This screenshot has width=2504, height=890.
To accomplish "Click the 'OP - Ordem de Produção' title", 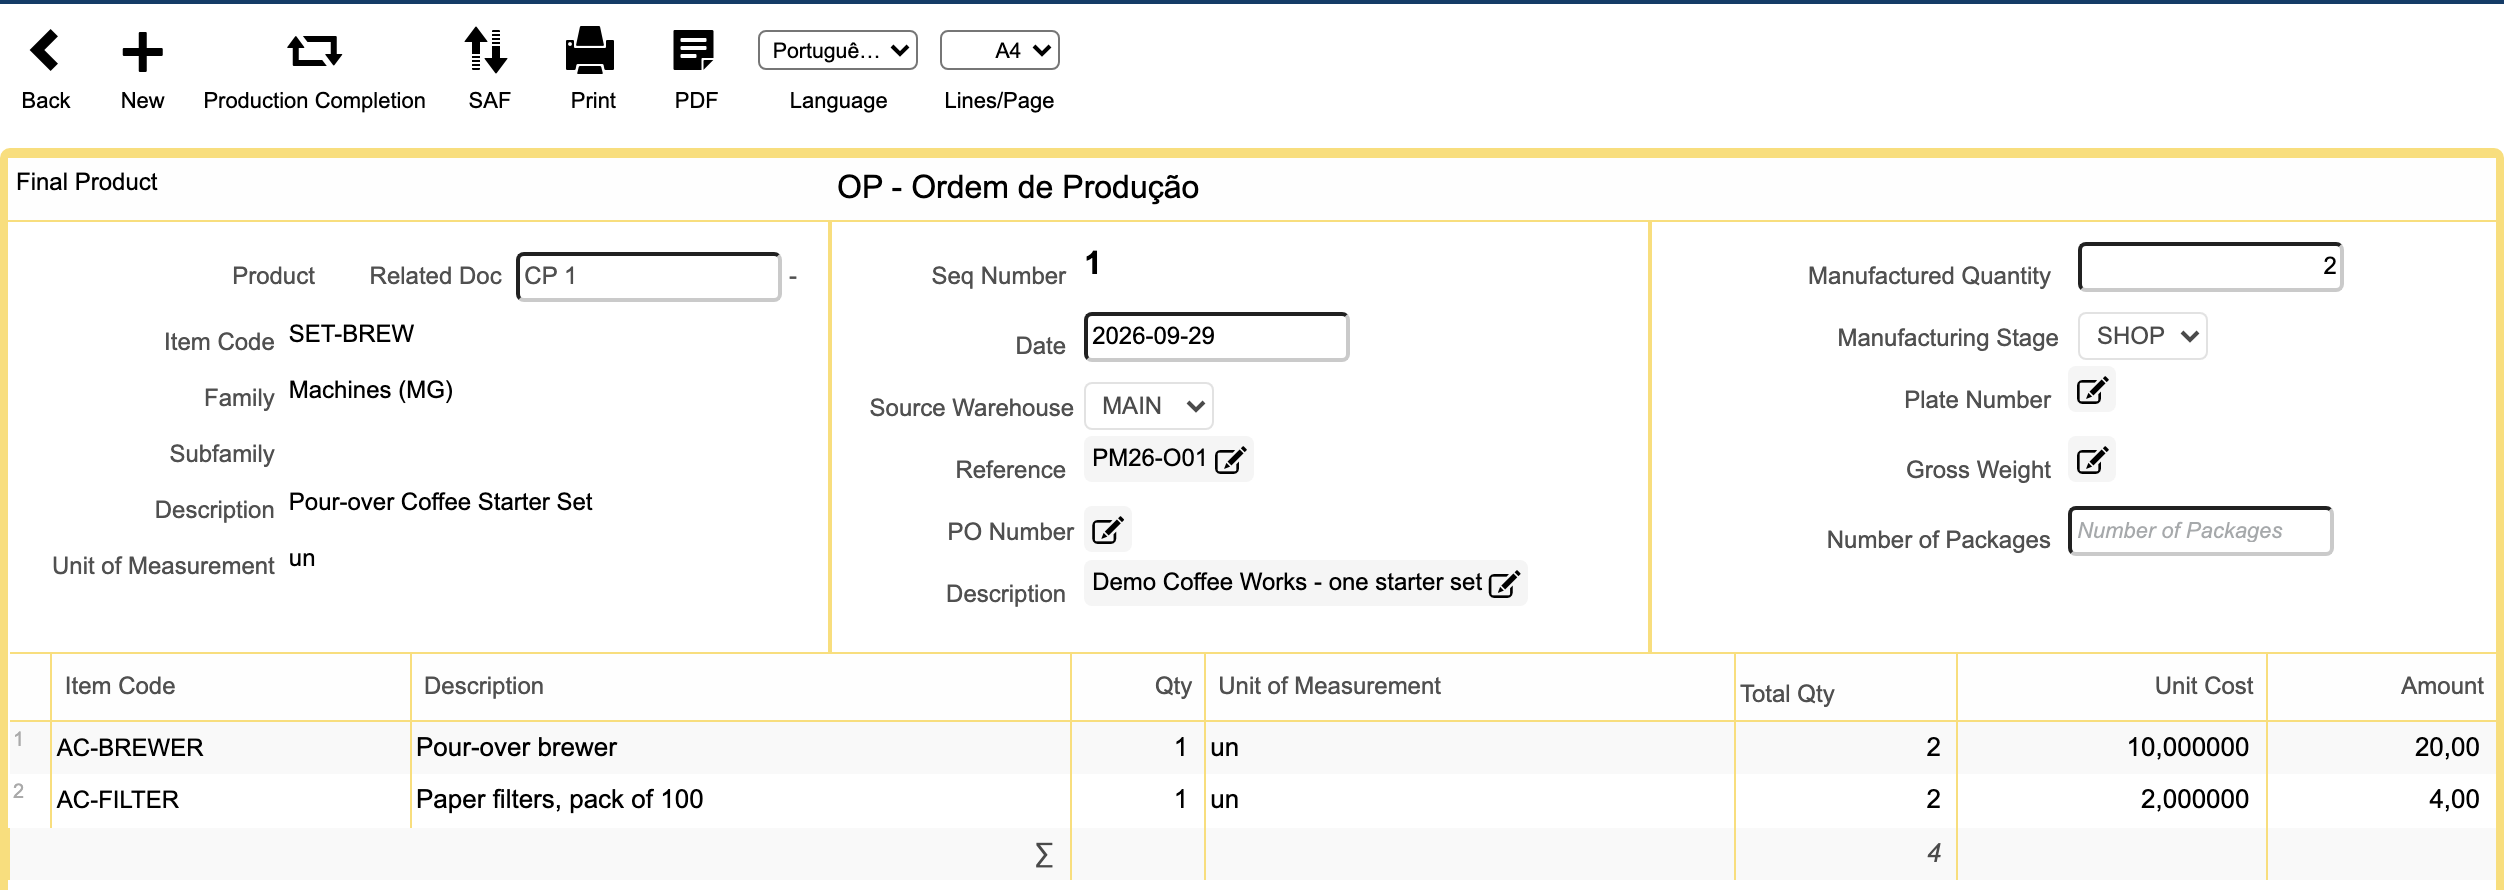I will point(1018,187).
